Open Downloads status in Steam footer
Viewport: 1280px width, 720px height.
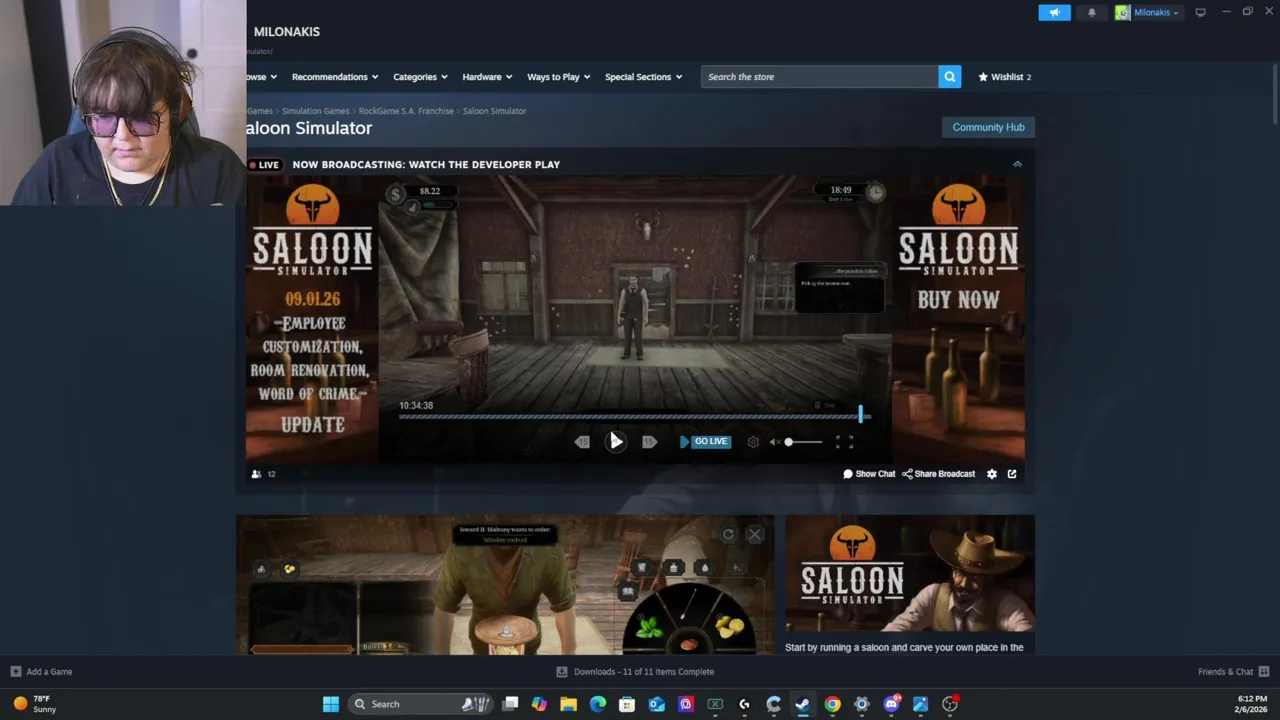click(635, 672)
